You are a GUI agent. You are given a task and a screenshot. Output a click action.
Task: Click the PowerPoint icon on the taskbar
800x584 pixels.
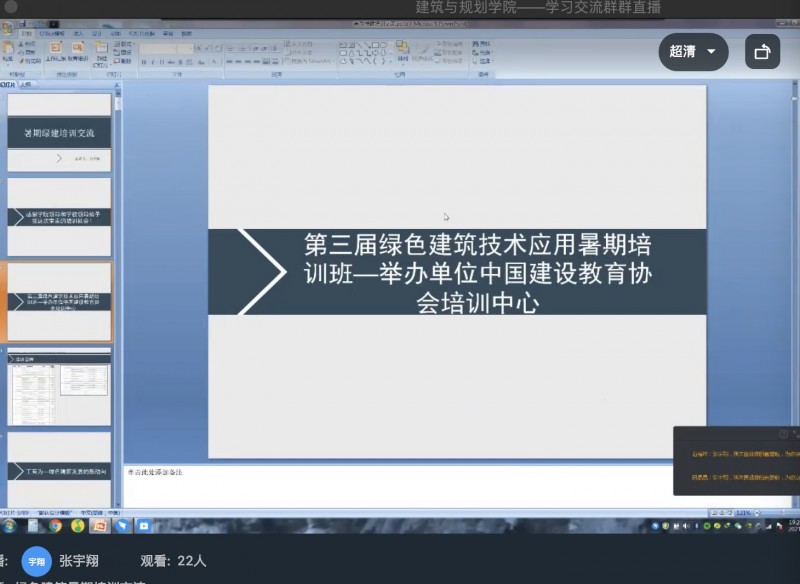tap(99, 525)
